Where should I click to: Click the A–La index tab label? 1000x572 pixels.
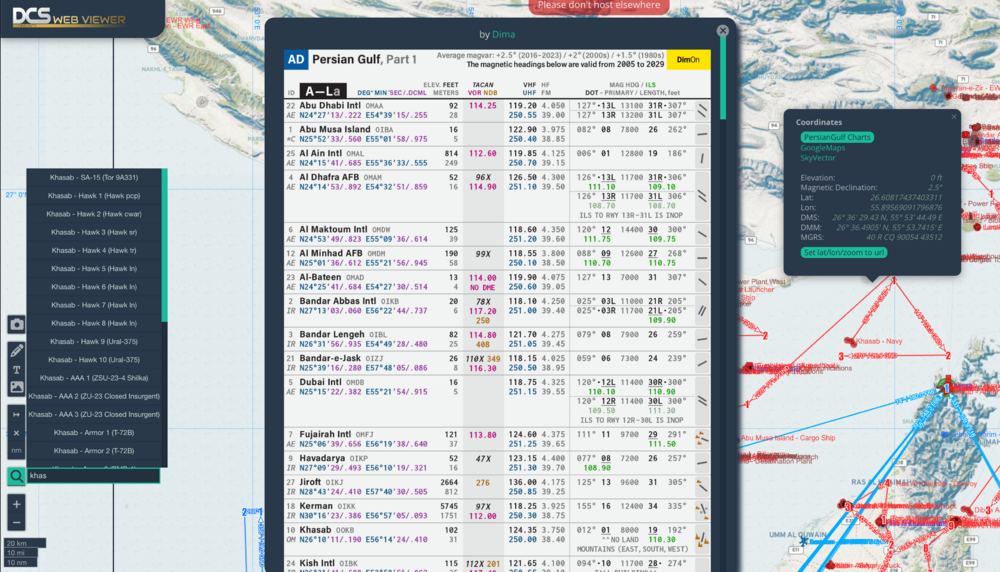pyautogui.click(x=323, y=91)
